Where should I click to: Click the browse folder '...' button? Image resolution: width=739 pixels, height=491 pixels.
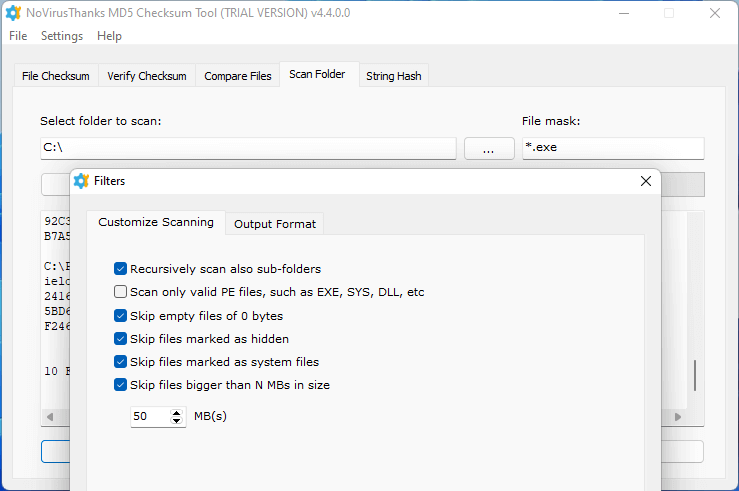click(489, 149)
